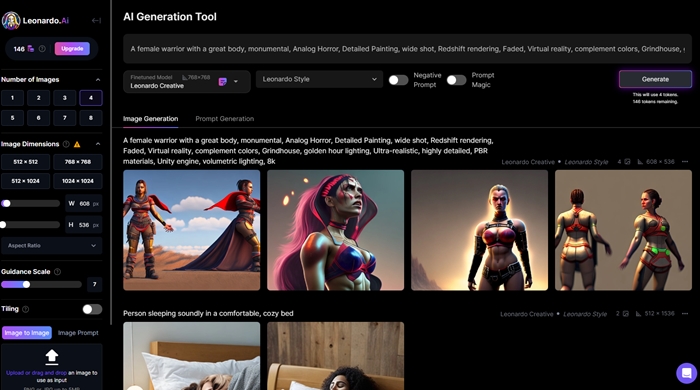Click the Tiling help icon
The height and width of the screenshot is (390, 700).
point(25,309)
